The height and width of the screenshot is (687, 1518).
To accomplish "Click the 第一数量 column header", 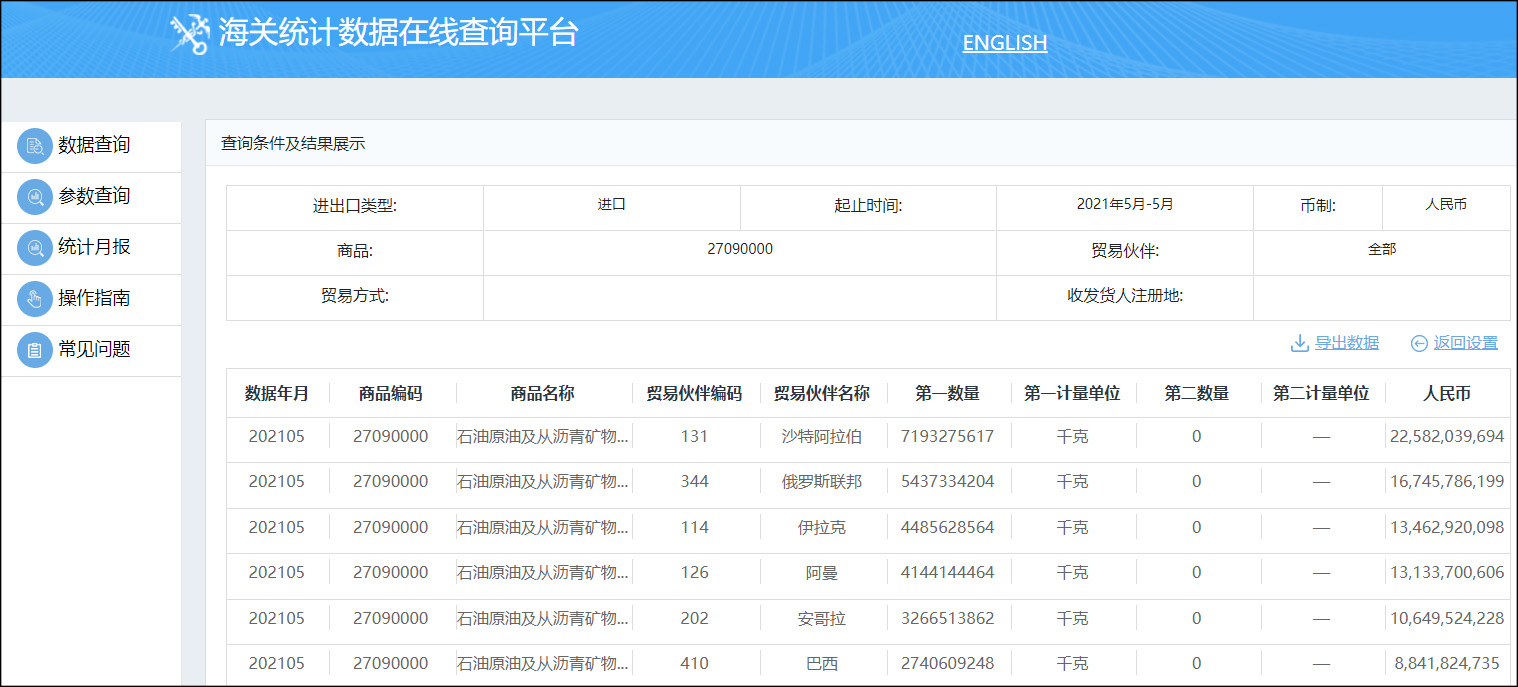I will pyautogui.click(x=947, y=394).
